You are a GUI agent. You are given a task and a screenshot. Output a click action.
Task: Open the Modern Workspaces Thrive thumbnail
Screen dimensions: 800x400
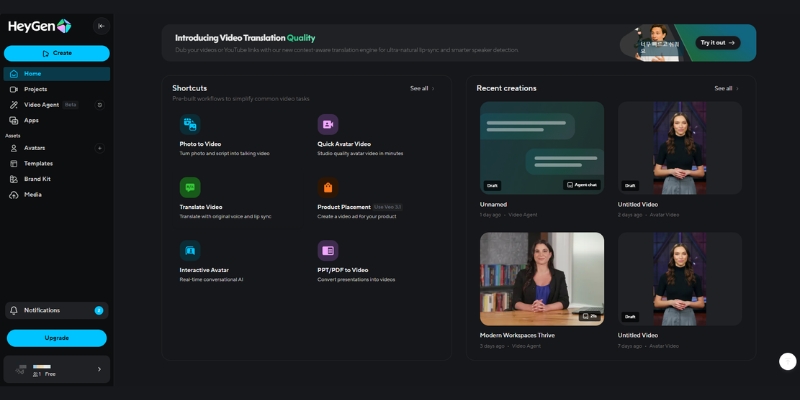(x=542, y=279)
